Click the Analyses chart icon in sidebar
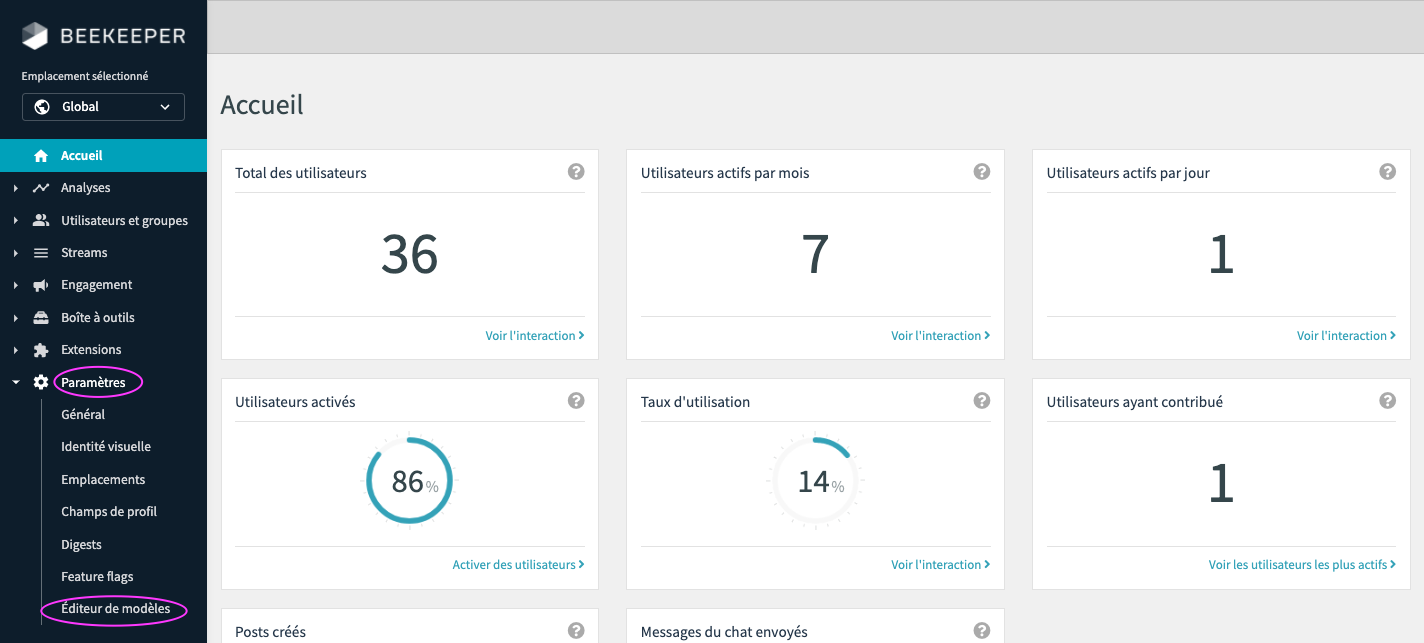The width and height of the screenshot is (1424, 643). pos(41,188)
